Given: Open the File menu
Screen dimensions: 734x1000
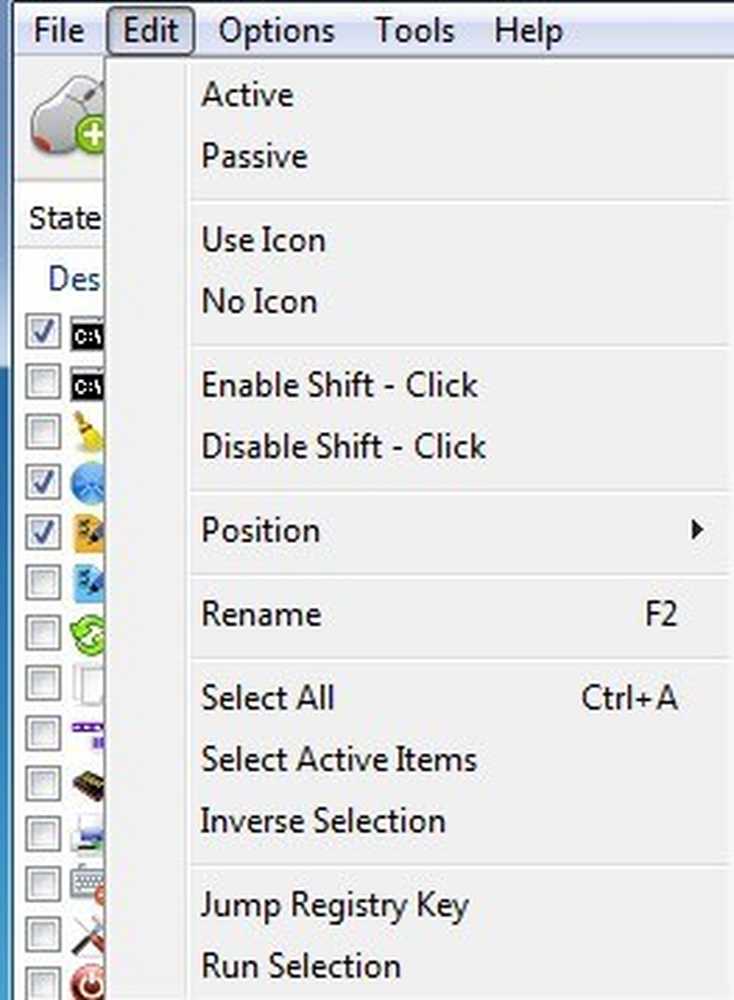Looking at the screenshot, I should (59, 31).
